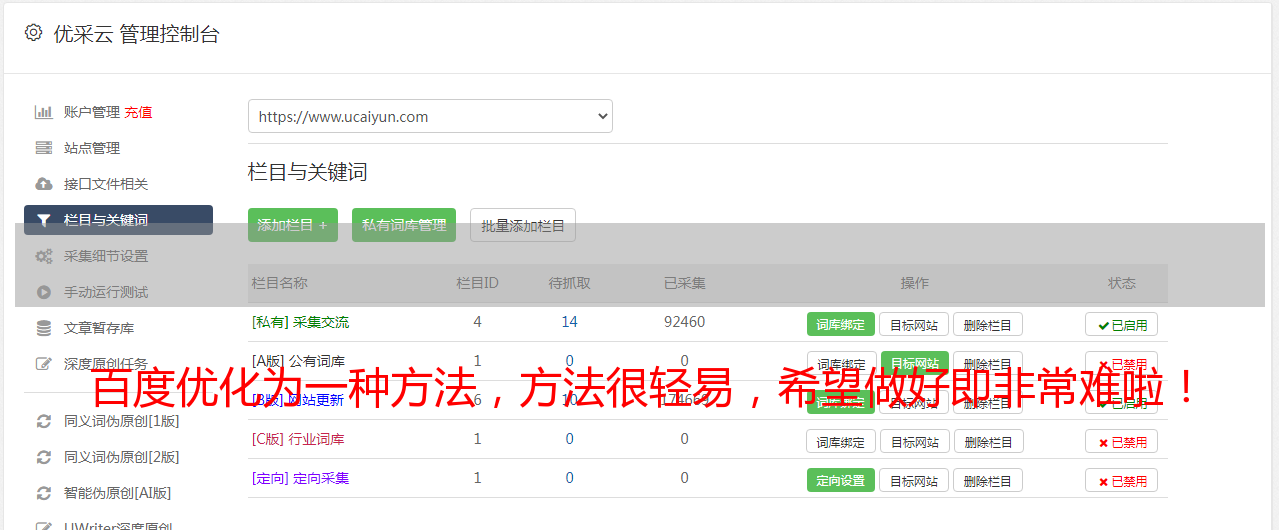
Task: Open the https://www.ucaiyun.com site dropdown
Action: (x=430, y=116)
